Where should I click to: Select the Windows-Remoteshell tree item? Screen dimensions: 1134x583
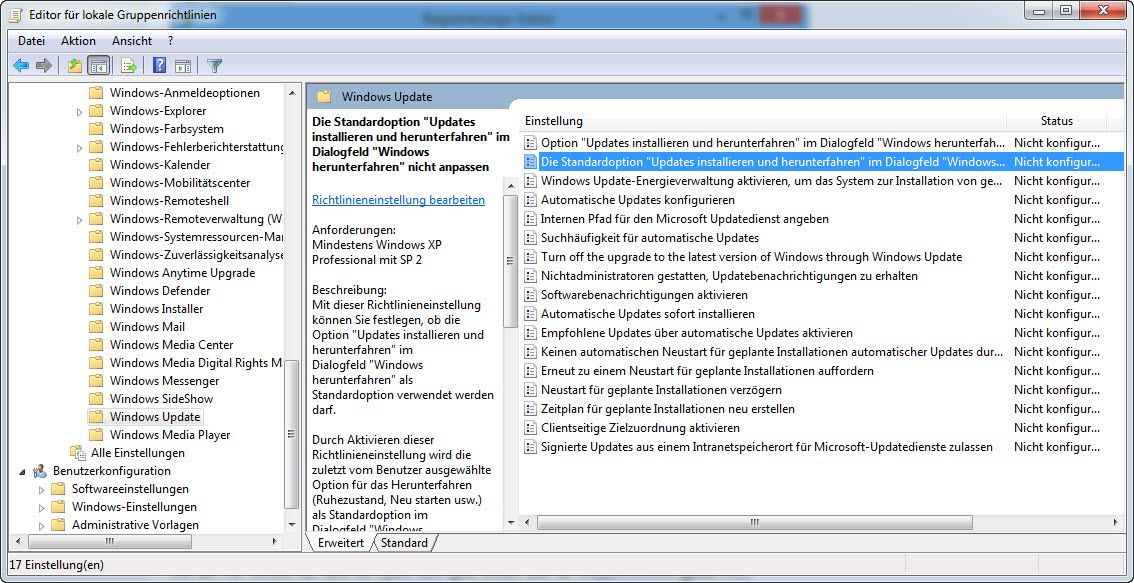point(169,201)
